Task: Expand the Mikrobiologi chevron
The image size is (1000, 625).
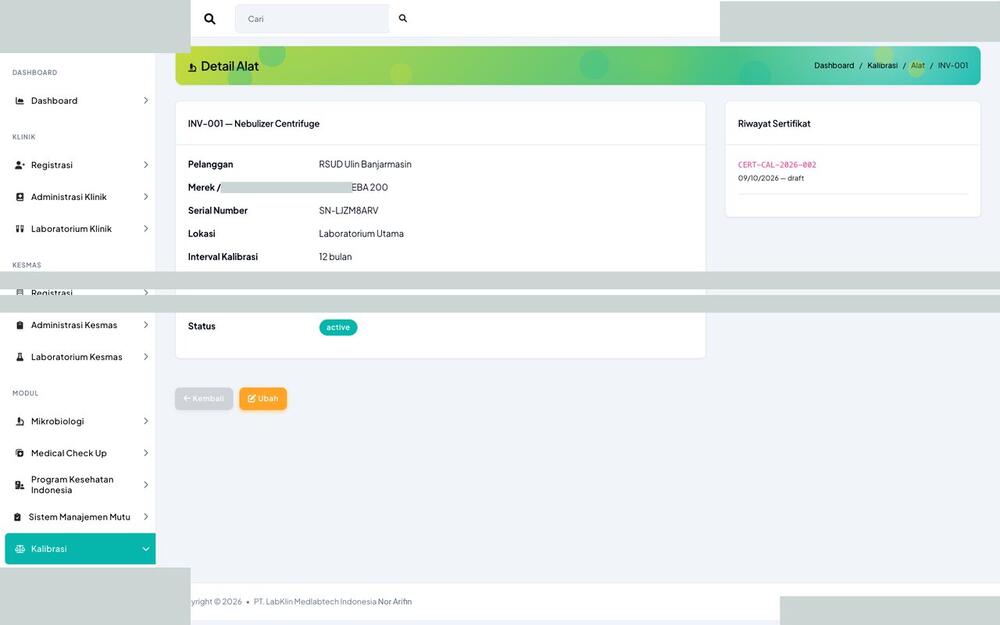Action: click(145, 422)
